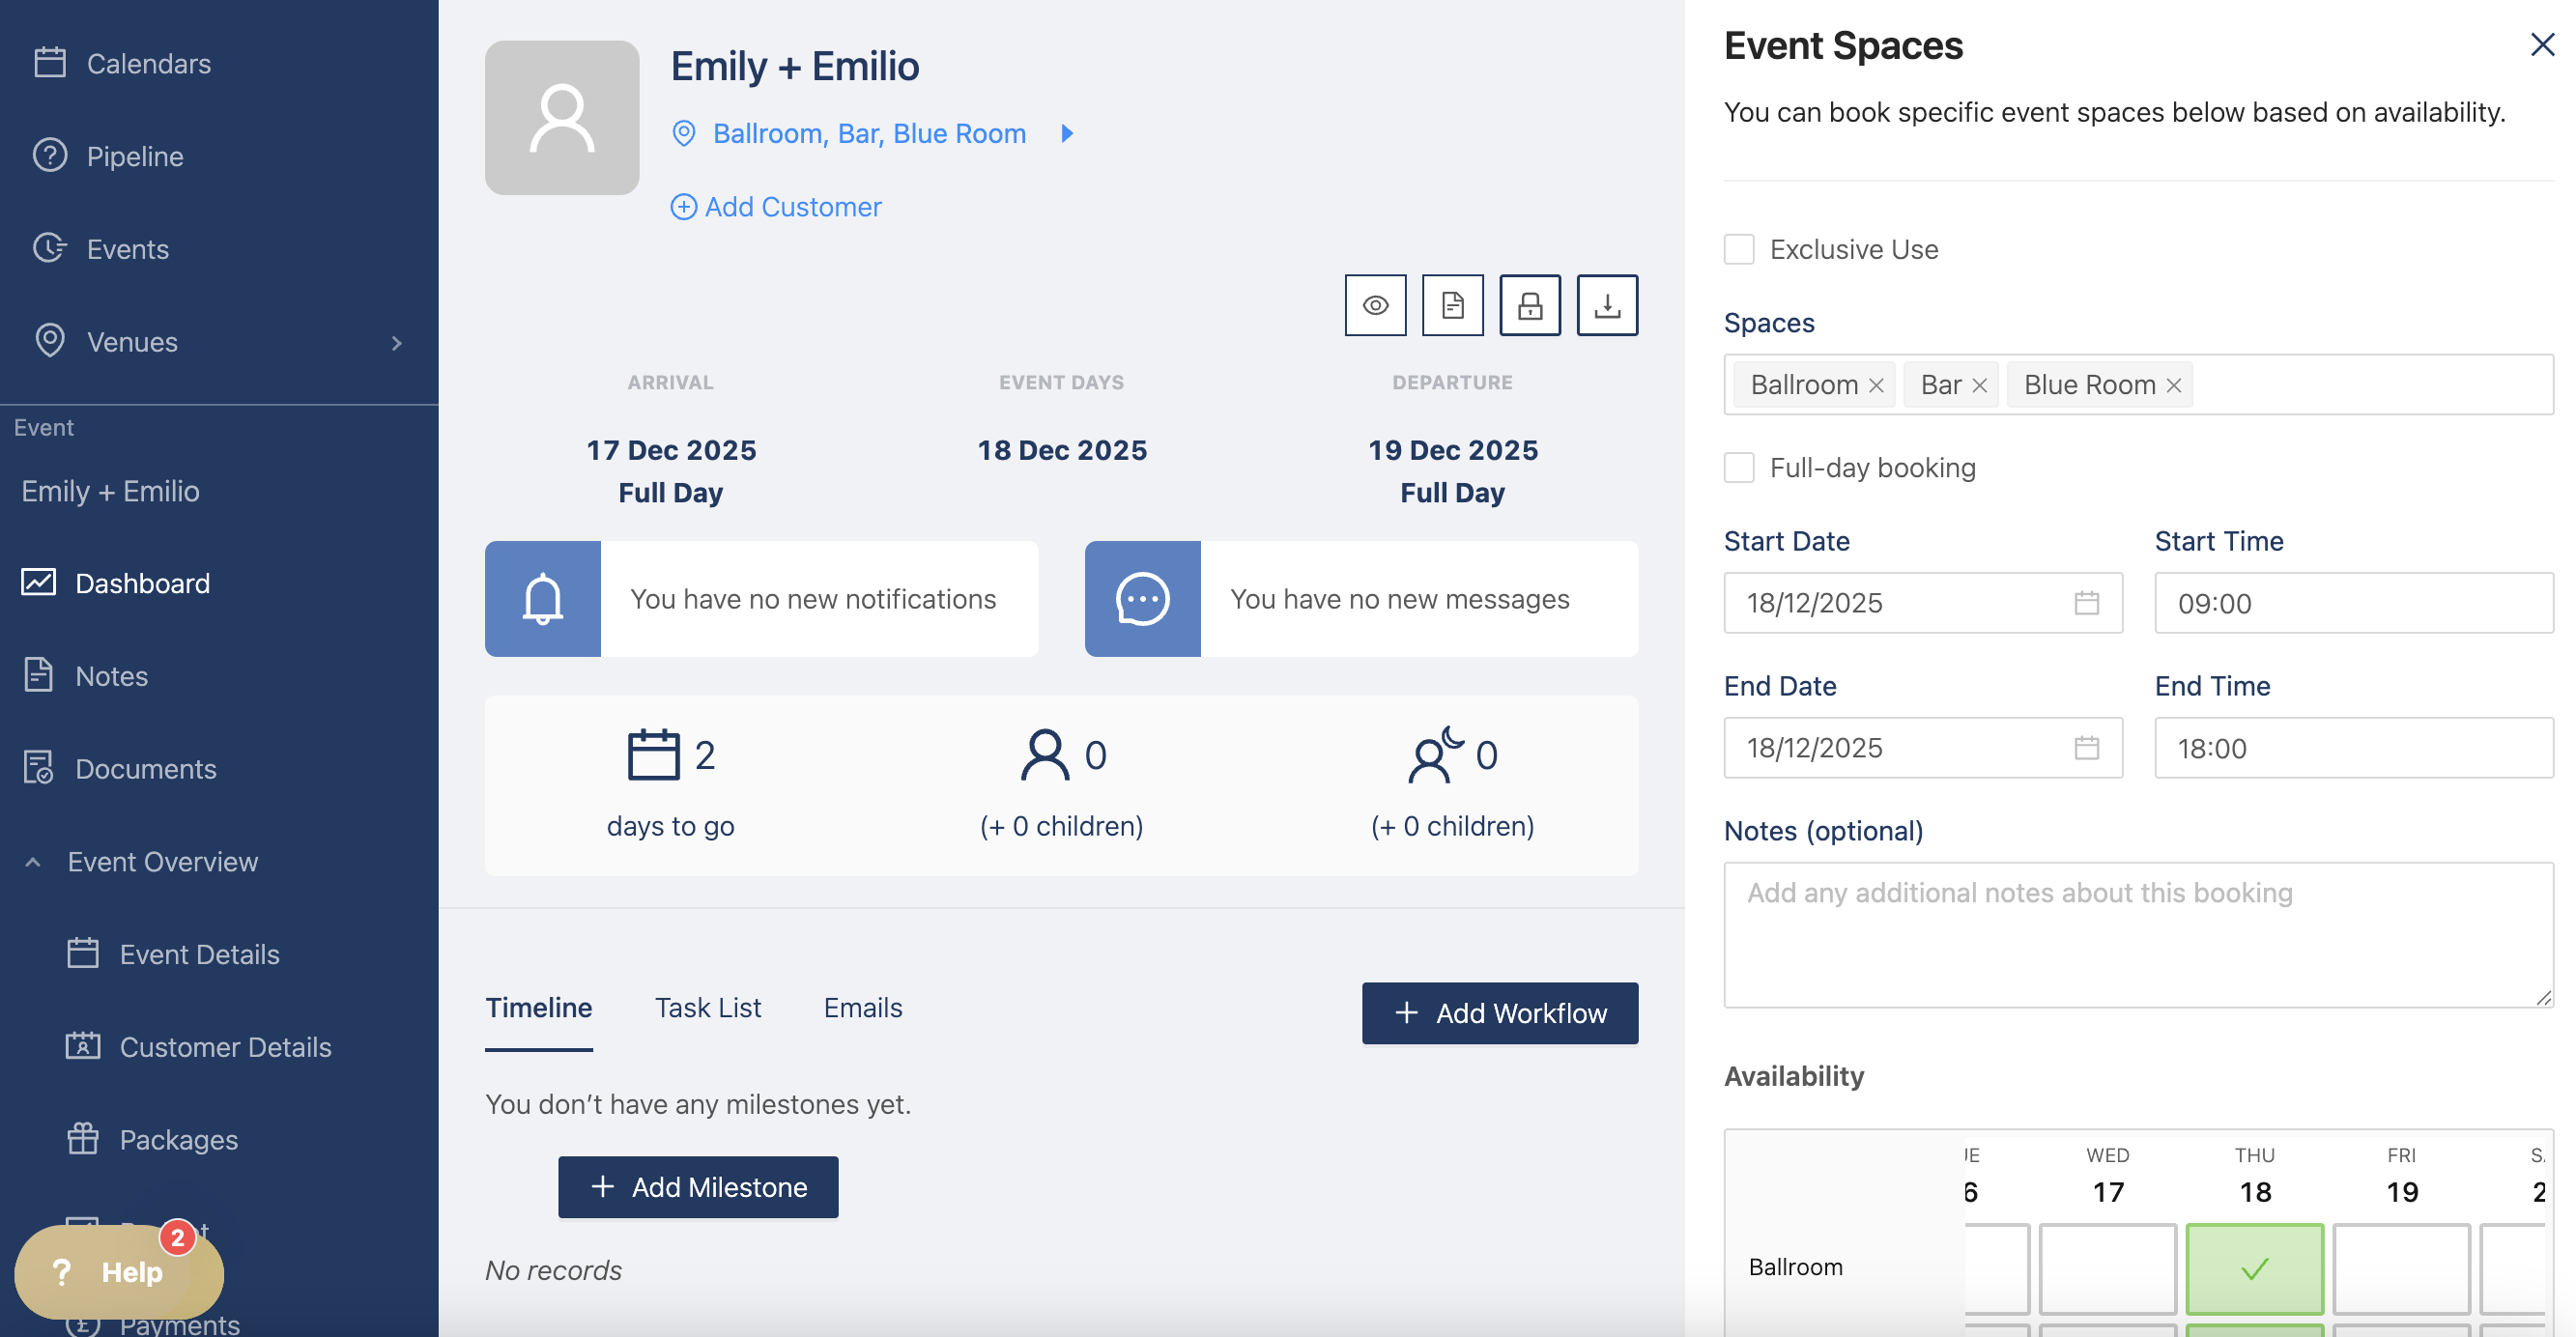Collapse the Event Overview section
Screen dimensions: 2576x1337
coord(33,862)
